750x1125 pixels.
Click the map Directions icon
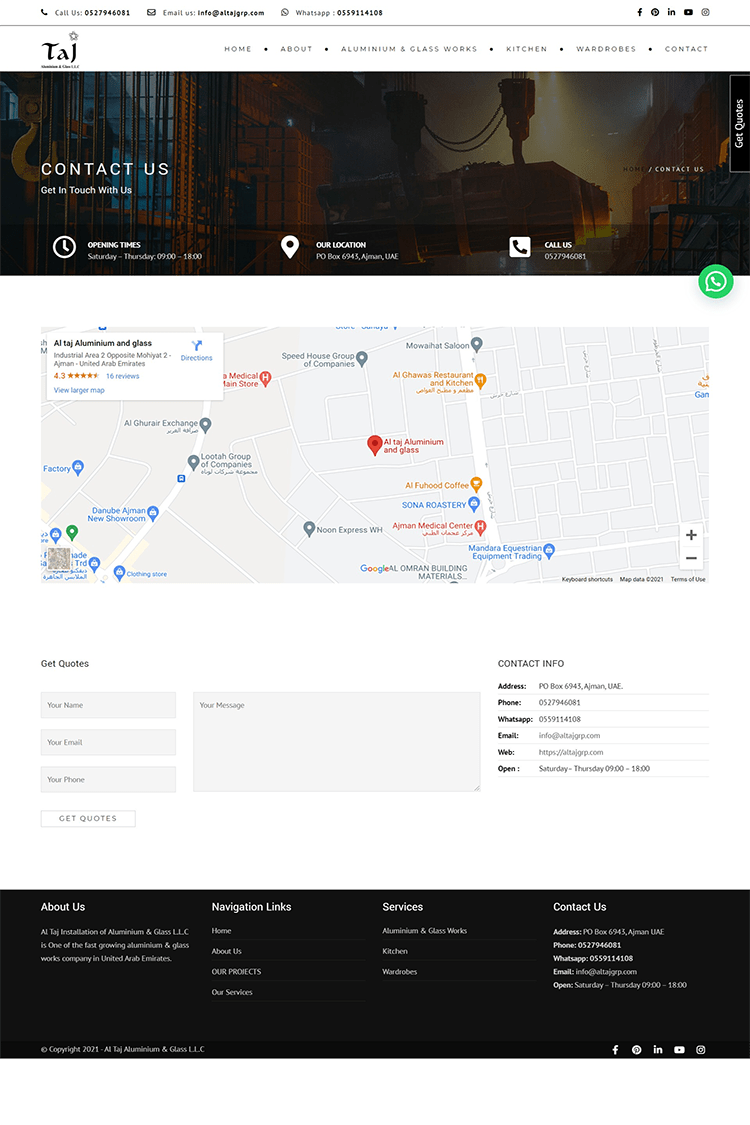point(197,346)
